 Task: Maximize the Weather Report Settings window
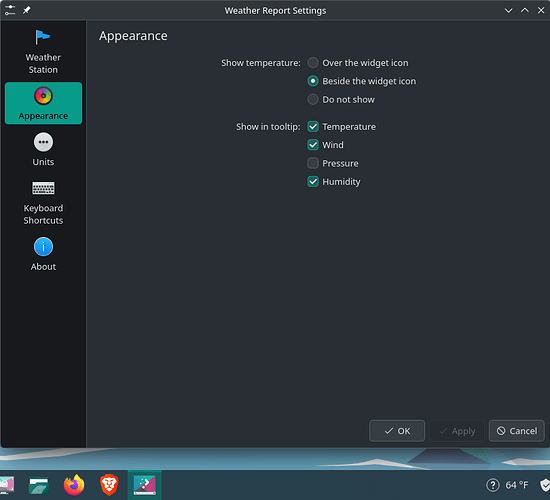coord(525,11)
